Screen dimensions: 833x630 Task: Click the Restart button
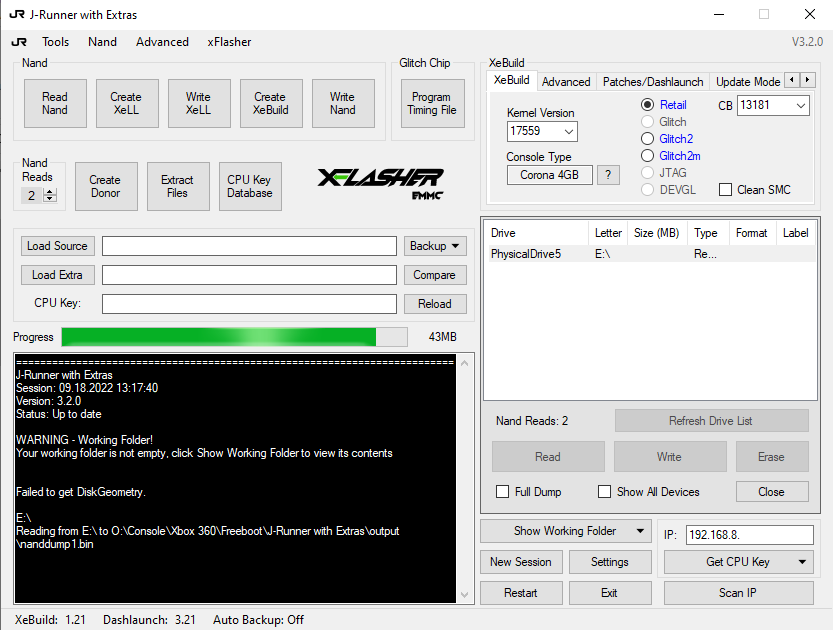point(521,593)
